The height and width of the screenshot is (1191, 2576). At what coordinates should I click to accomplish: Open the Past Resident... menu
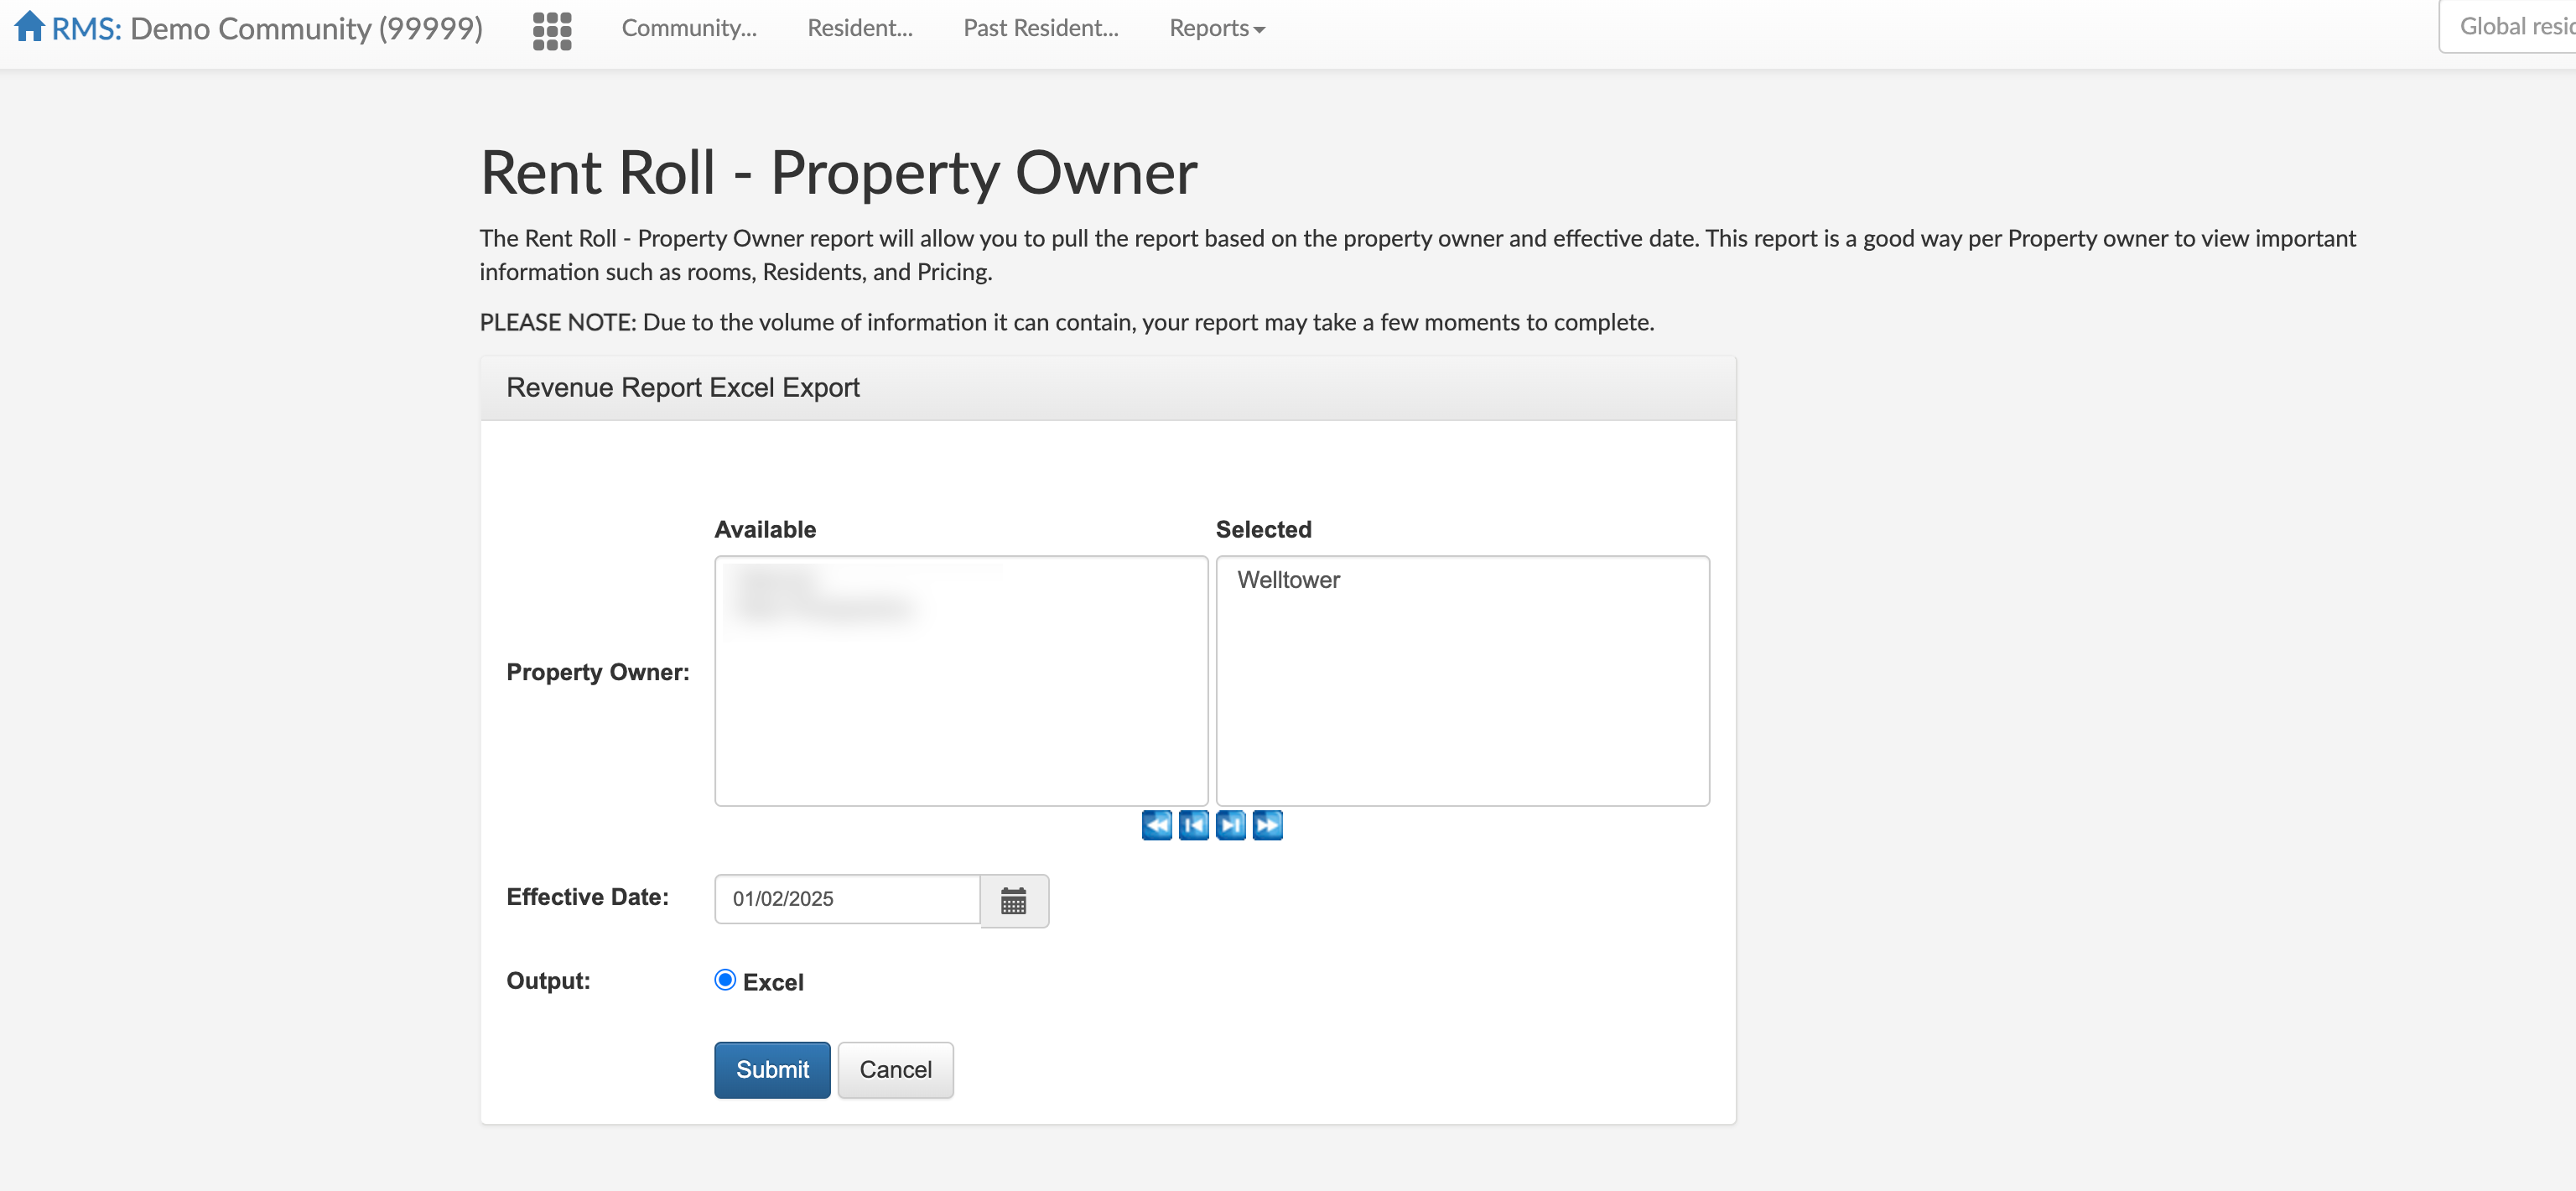[1040, 28]
